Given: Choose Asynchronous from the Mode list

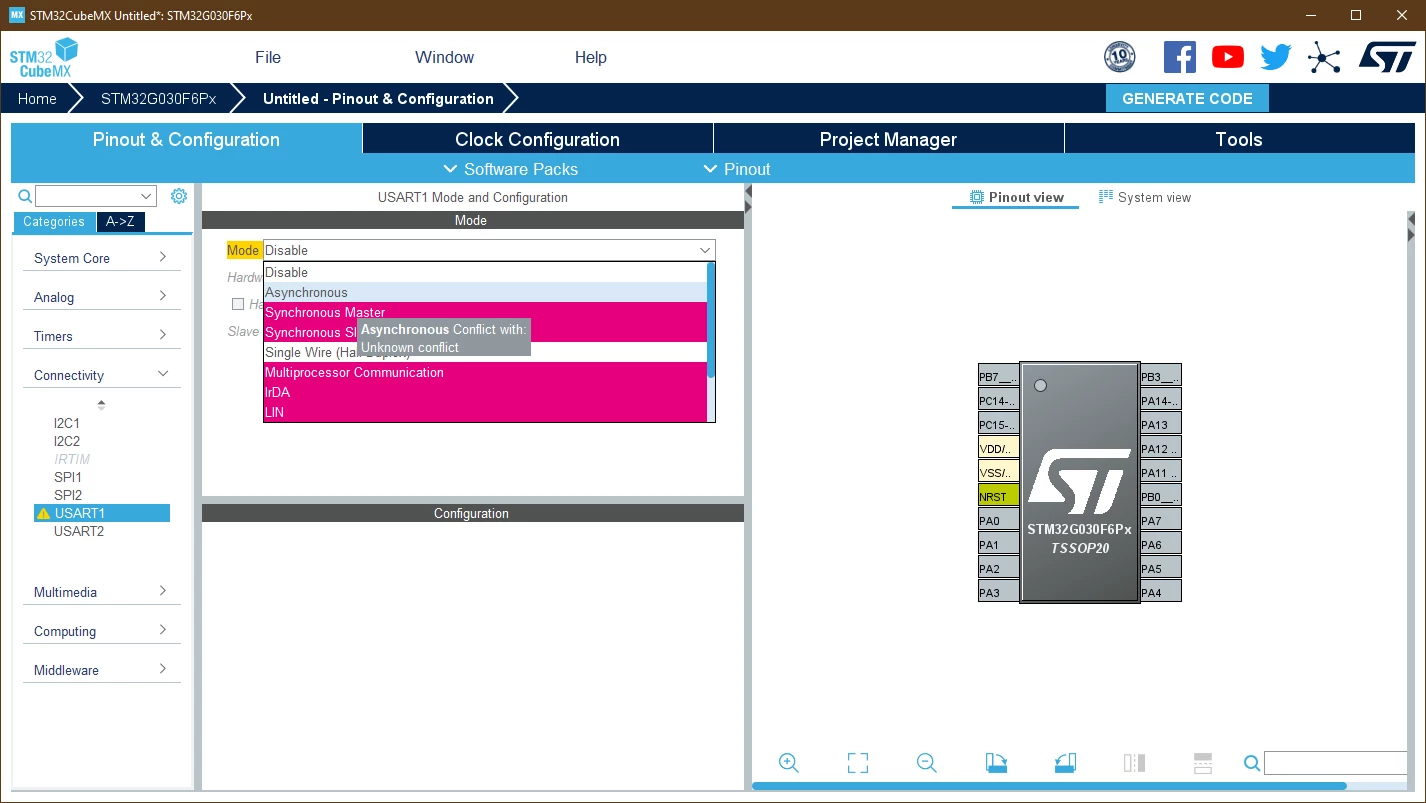Looking at the screenshot, I should [485, 292].
